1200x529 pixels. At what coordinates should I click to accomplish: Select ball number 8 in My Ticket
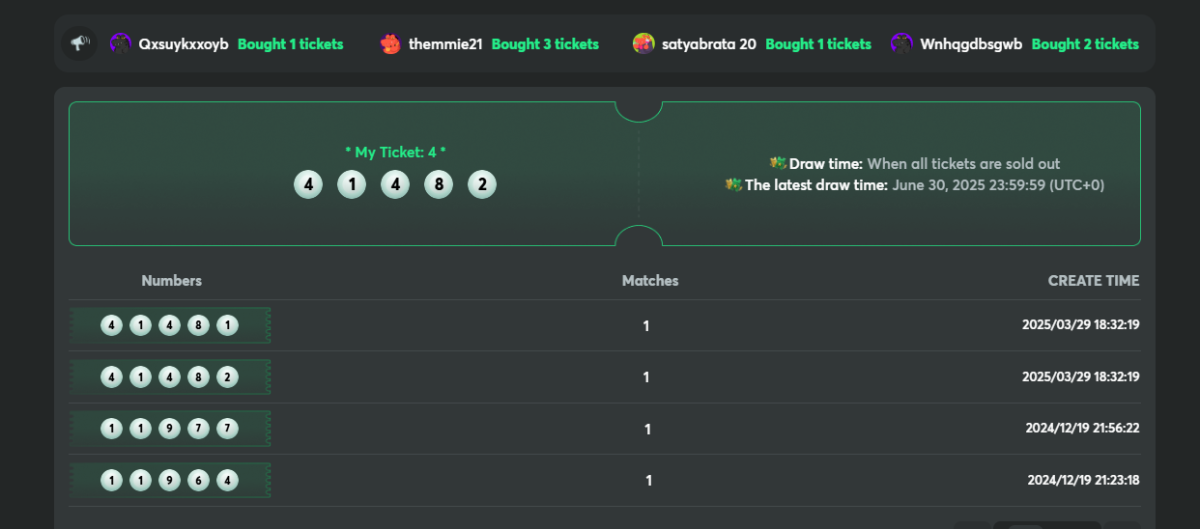438,185
